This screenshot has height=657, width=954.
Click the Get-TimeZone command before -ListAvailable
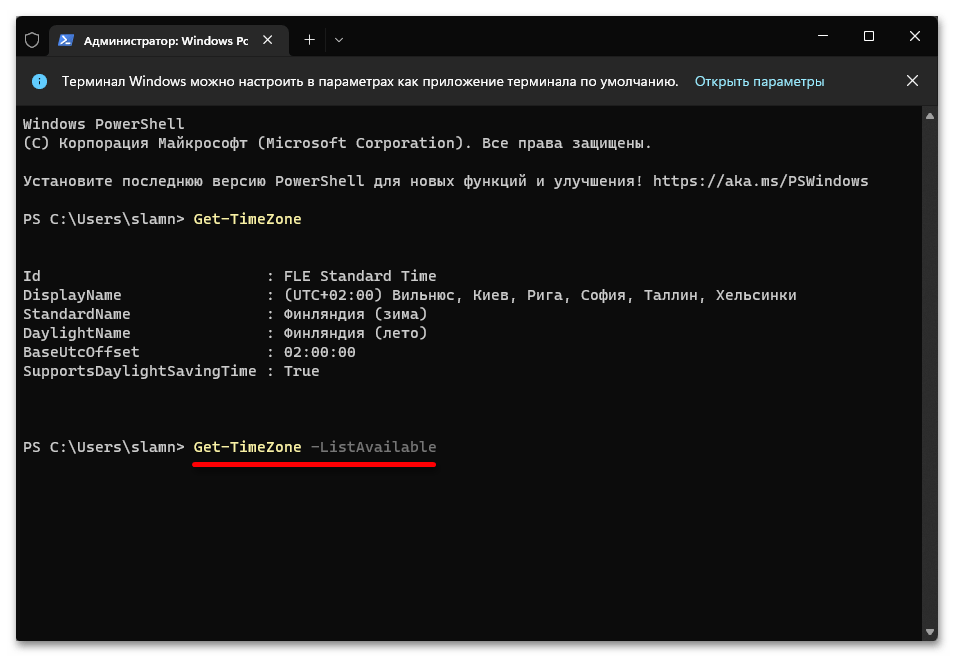247,447
